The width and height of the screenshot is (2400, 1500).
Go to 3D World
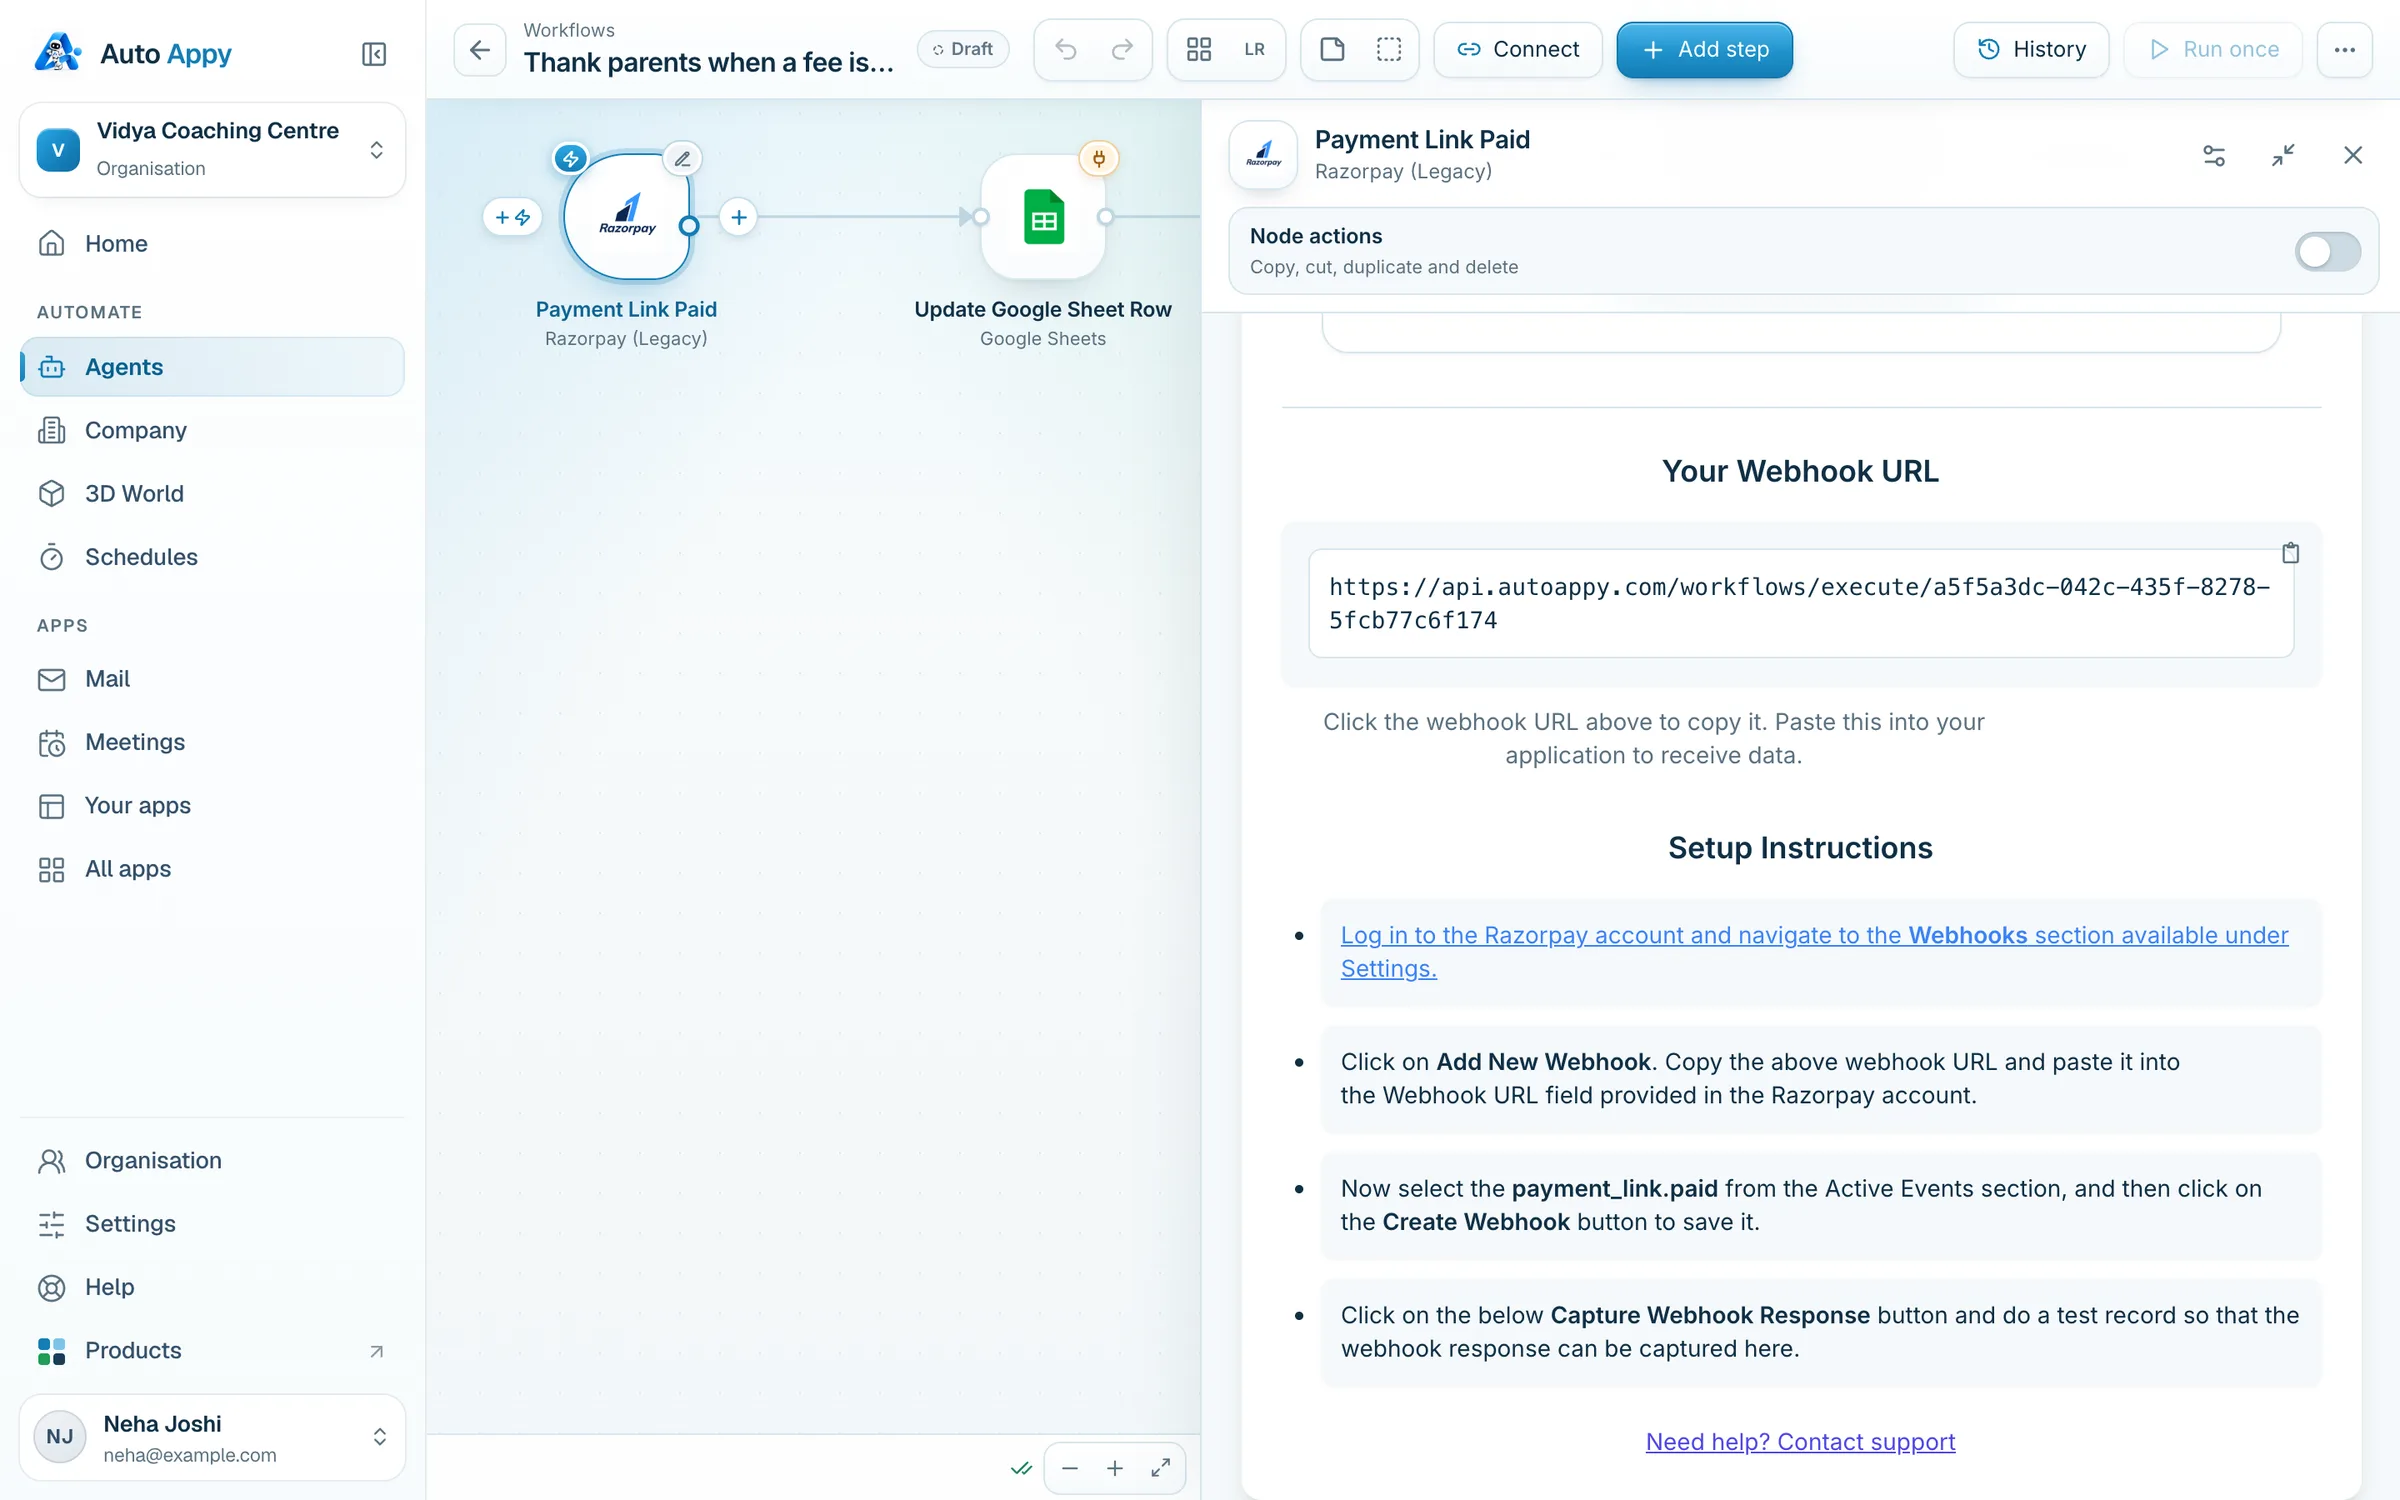212,493
